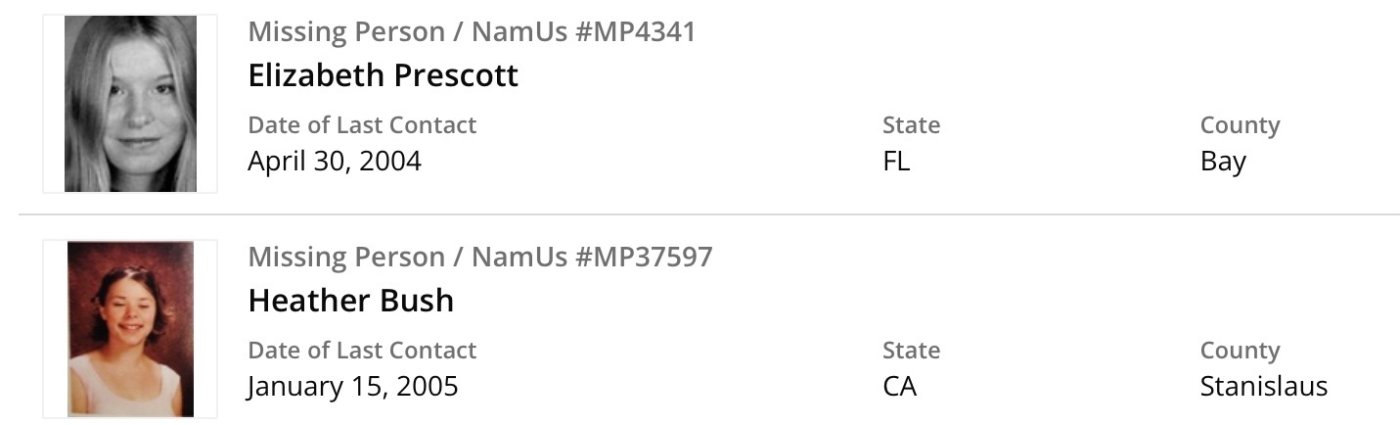Select the Bay county value
This screenshot has height=425, width=1400.
[1223, 161]
